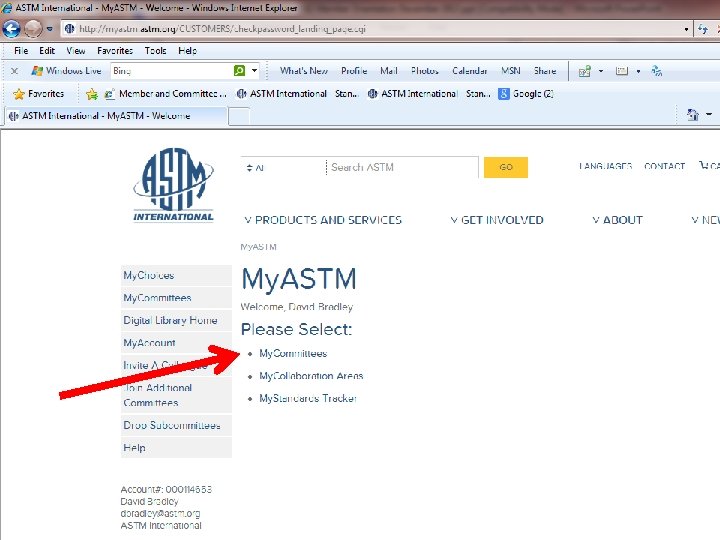Expand the GET INVOLVED menu
Screen dimensions: 720x540
tap(497, 220)
